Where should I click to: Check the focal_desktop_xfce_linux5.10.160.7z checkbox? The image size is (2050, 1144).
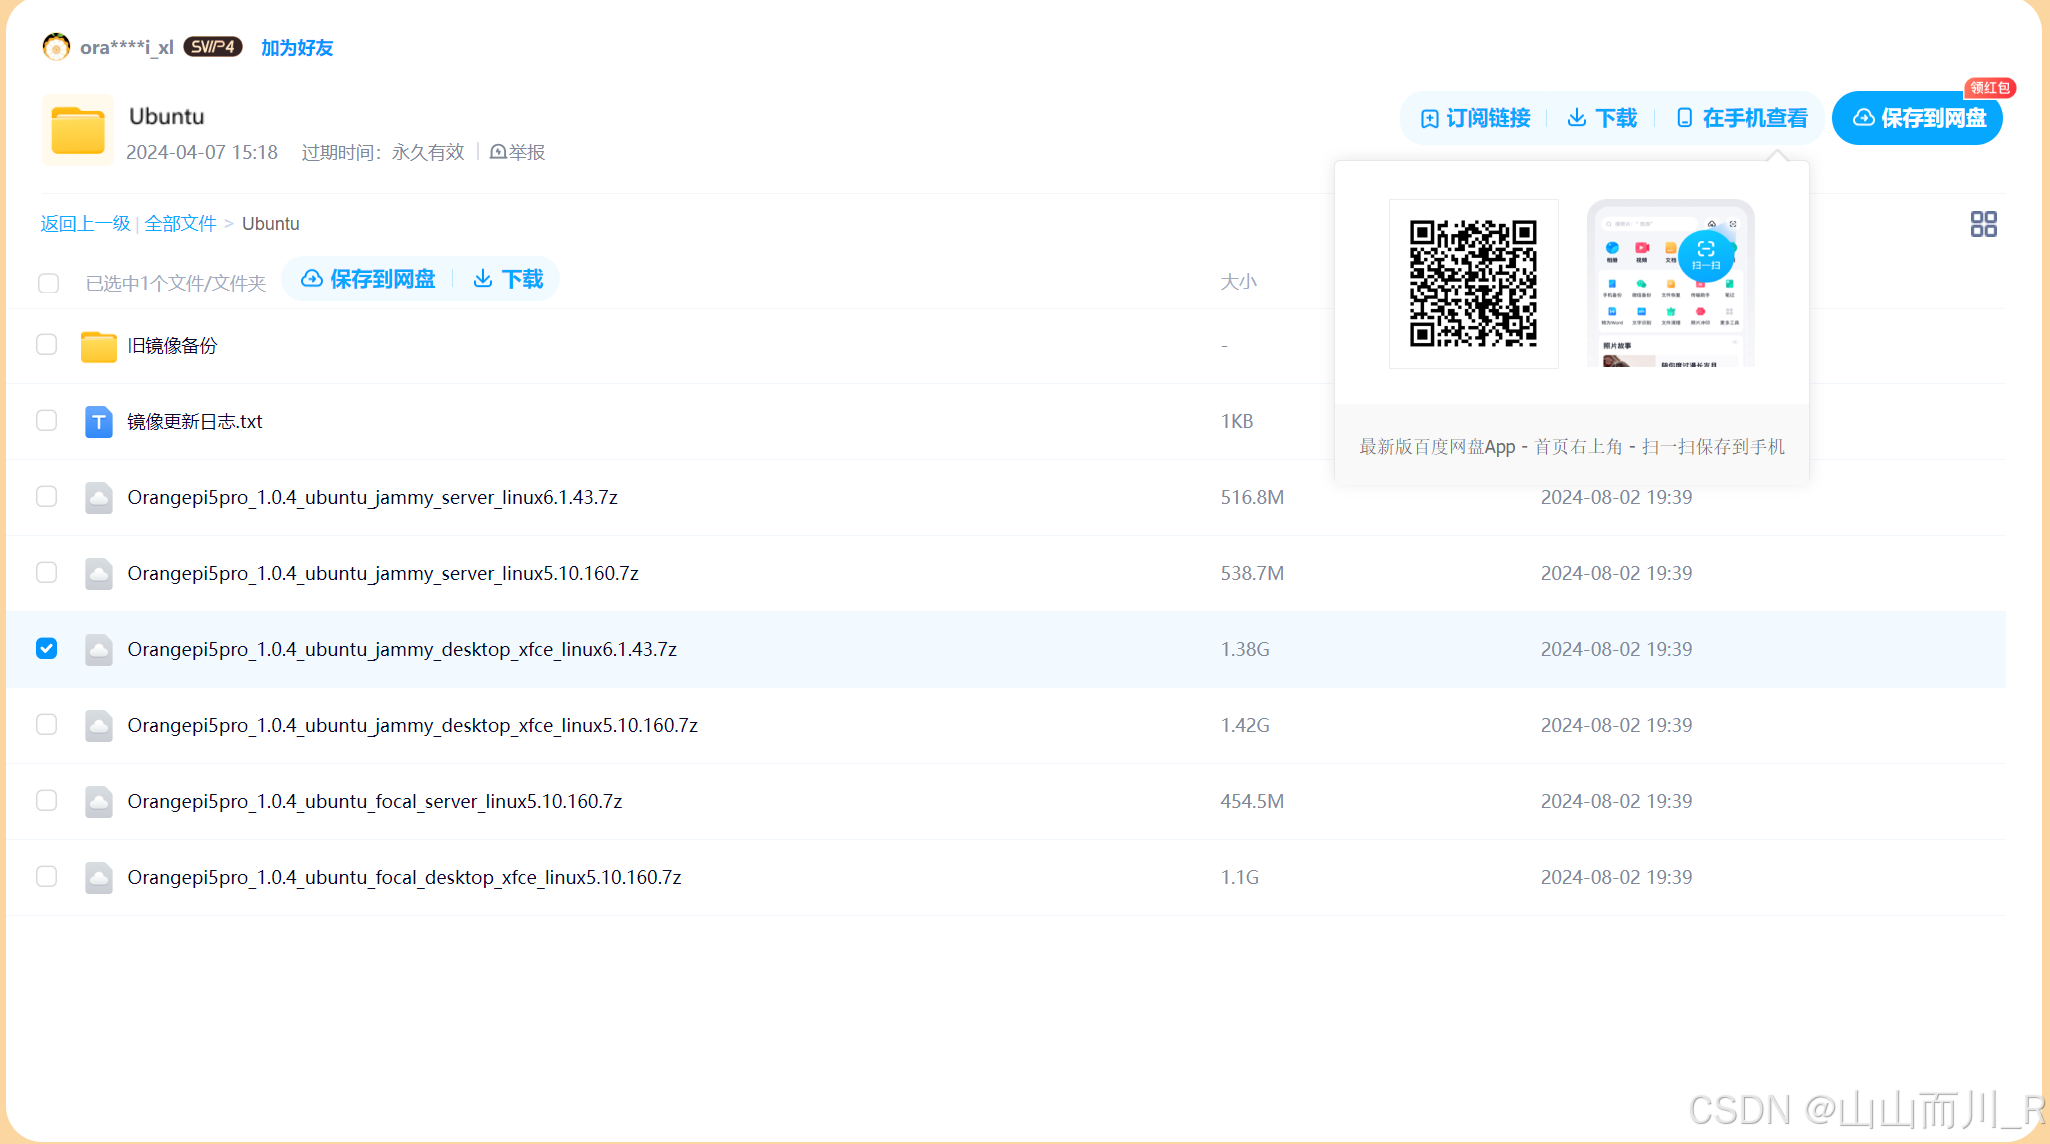tap(47, 876)
